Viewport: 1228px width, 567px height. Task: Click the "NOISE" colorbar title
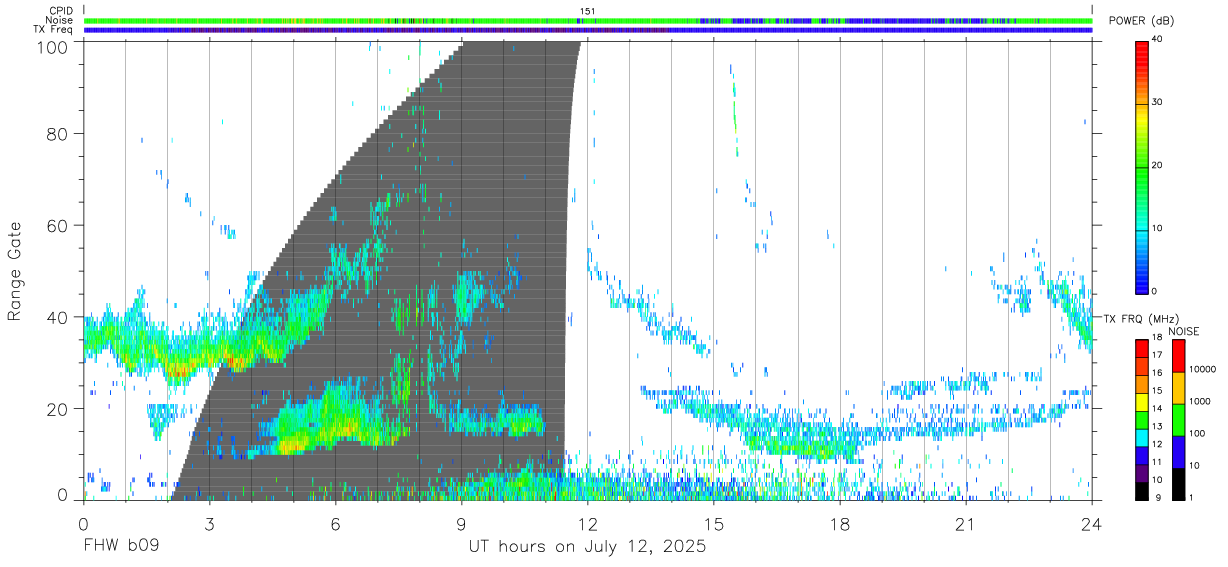coord(1183,331)
